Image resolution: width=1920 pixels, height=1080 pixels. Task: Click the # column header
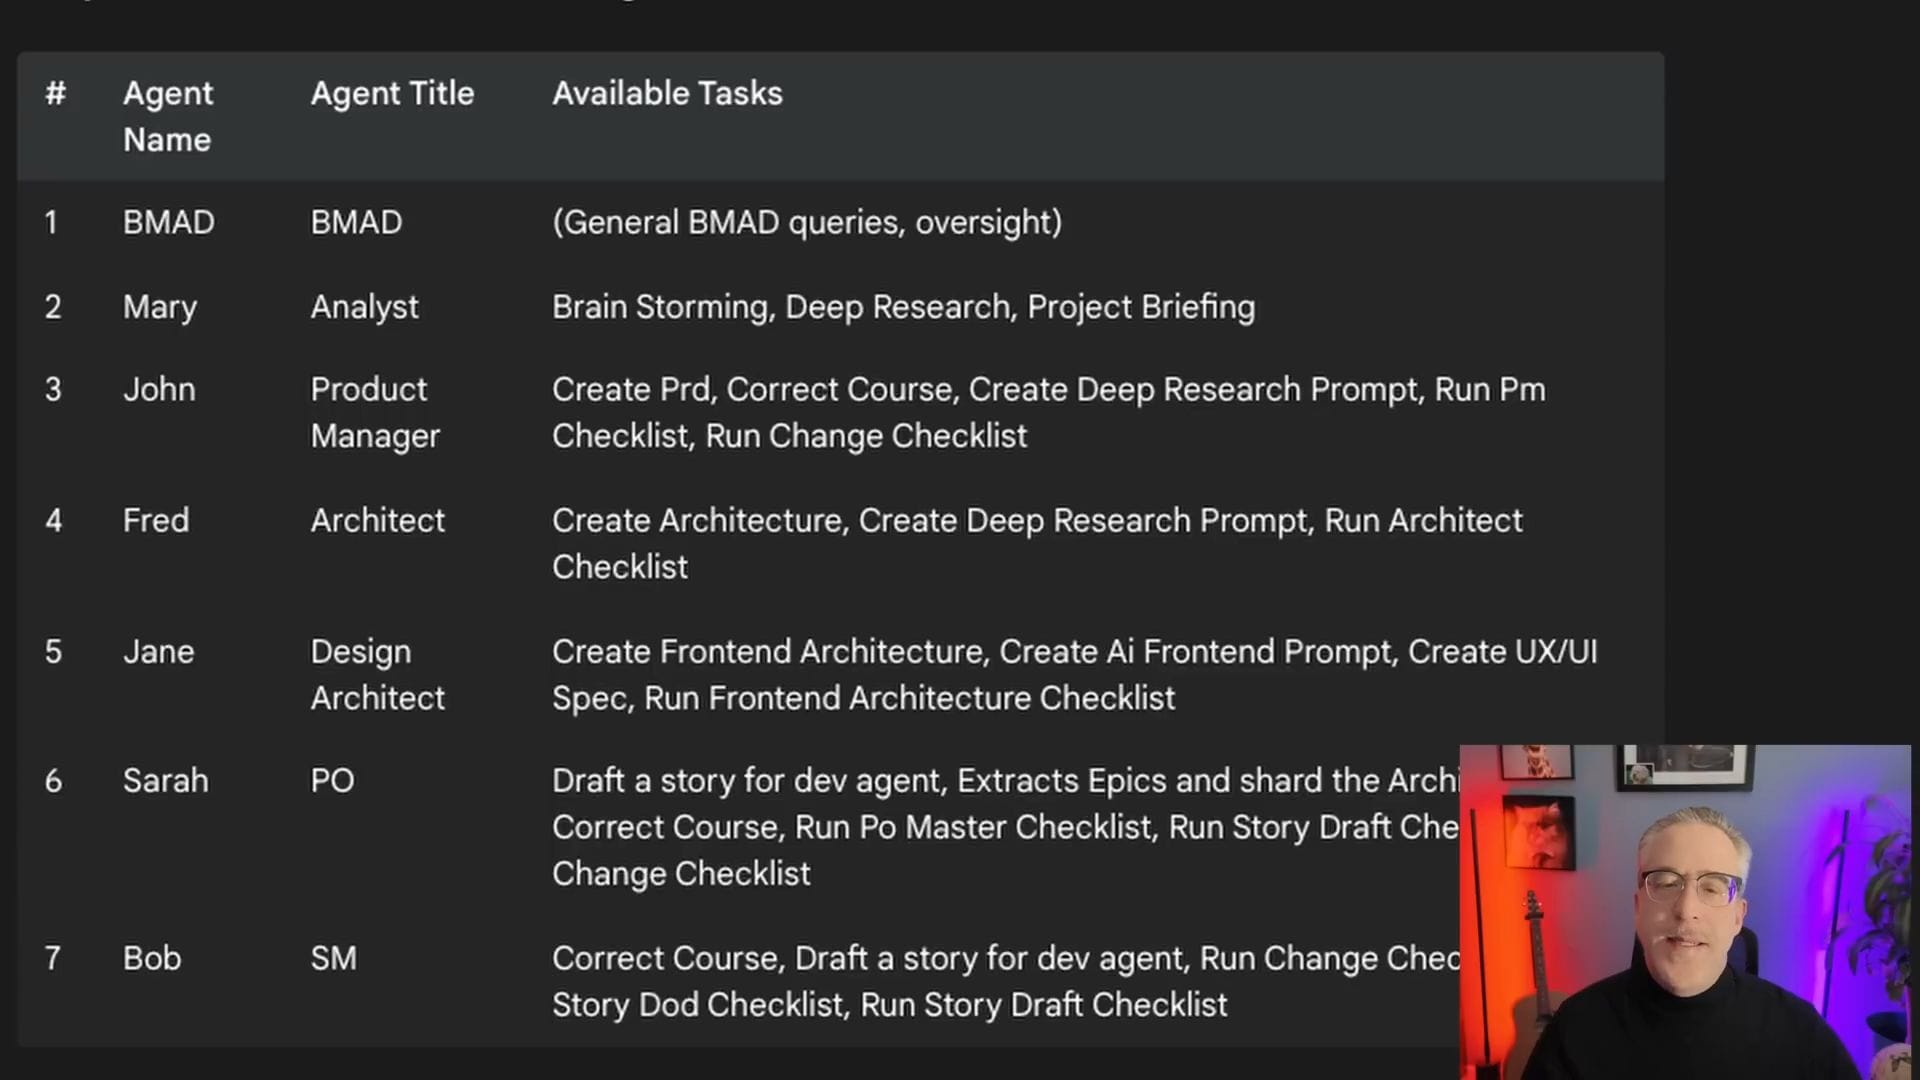[x=56, y=93]
